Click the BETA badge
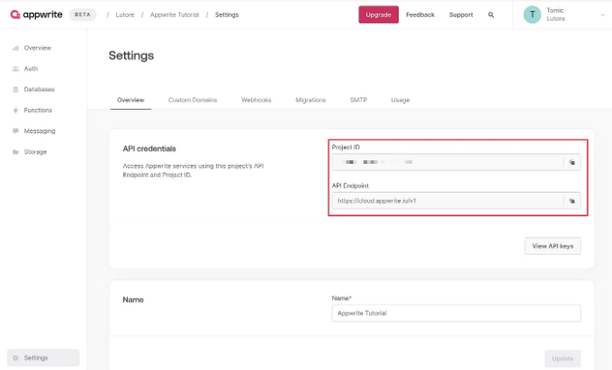The image size is (612, 370). point(83,14)
